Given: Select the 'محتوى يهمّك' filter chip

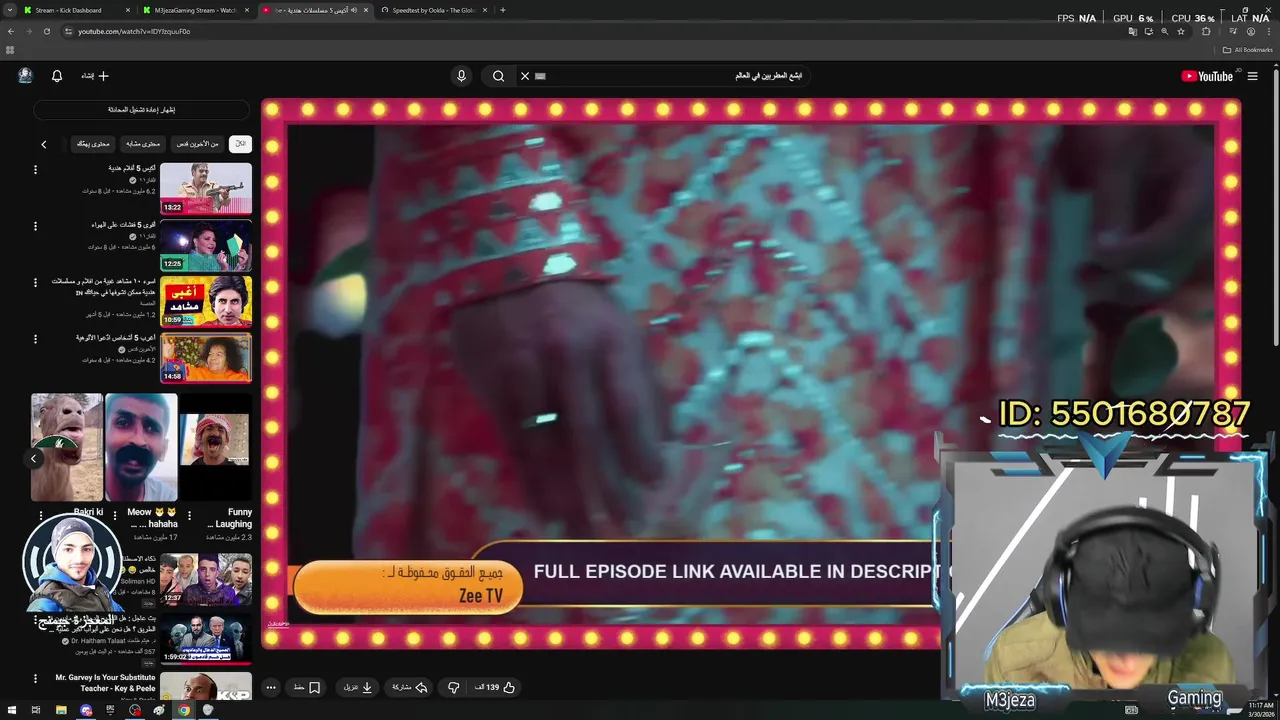Looking at the screenshot, I should pos(93,144).
